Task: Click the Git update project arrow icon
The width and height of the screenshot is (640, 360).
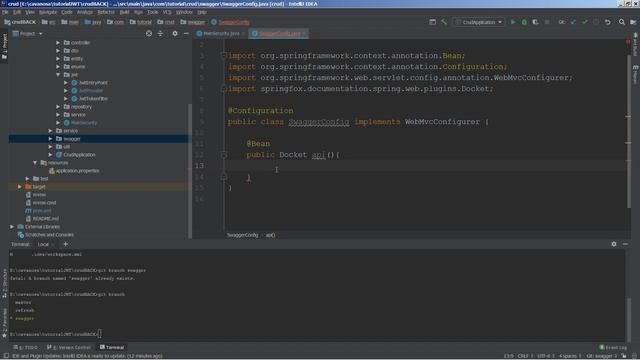Action: click(x=573, y=22)
